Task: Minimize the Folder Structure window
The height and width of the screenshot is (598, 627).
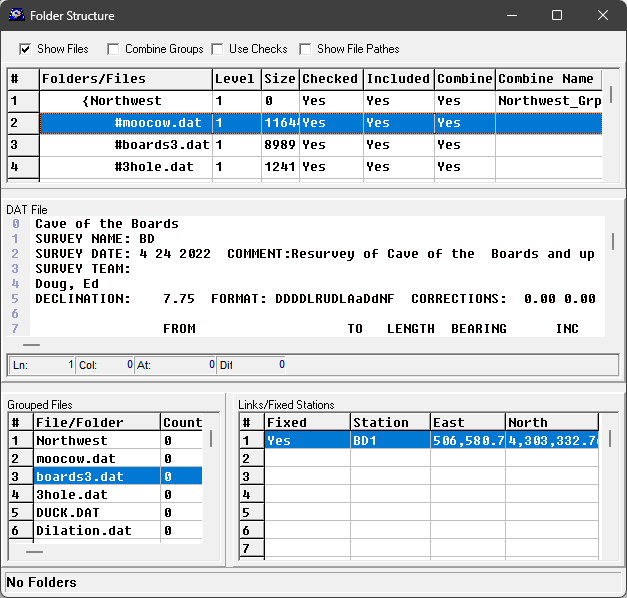Action: (512, 15)
